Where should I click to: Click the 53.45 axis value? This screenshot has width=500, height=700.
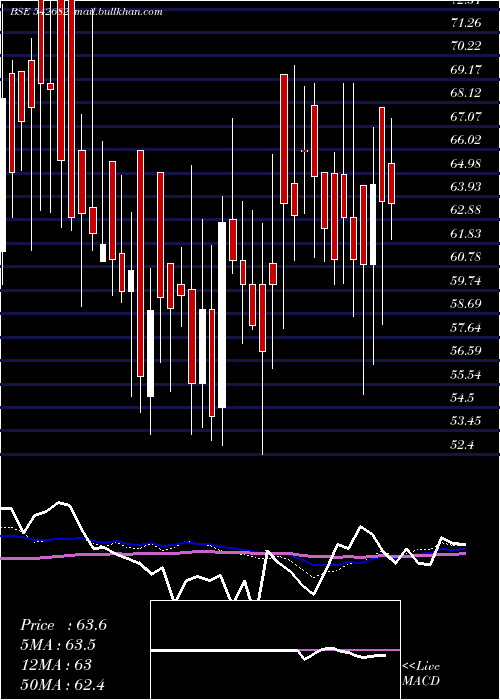pyautogui.click(x=466, y=421)
